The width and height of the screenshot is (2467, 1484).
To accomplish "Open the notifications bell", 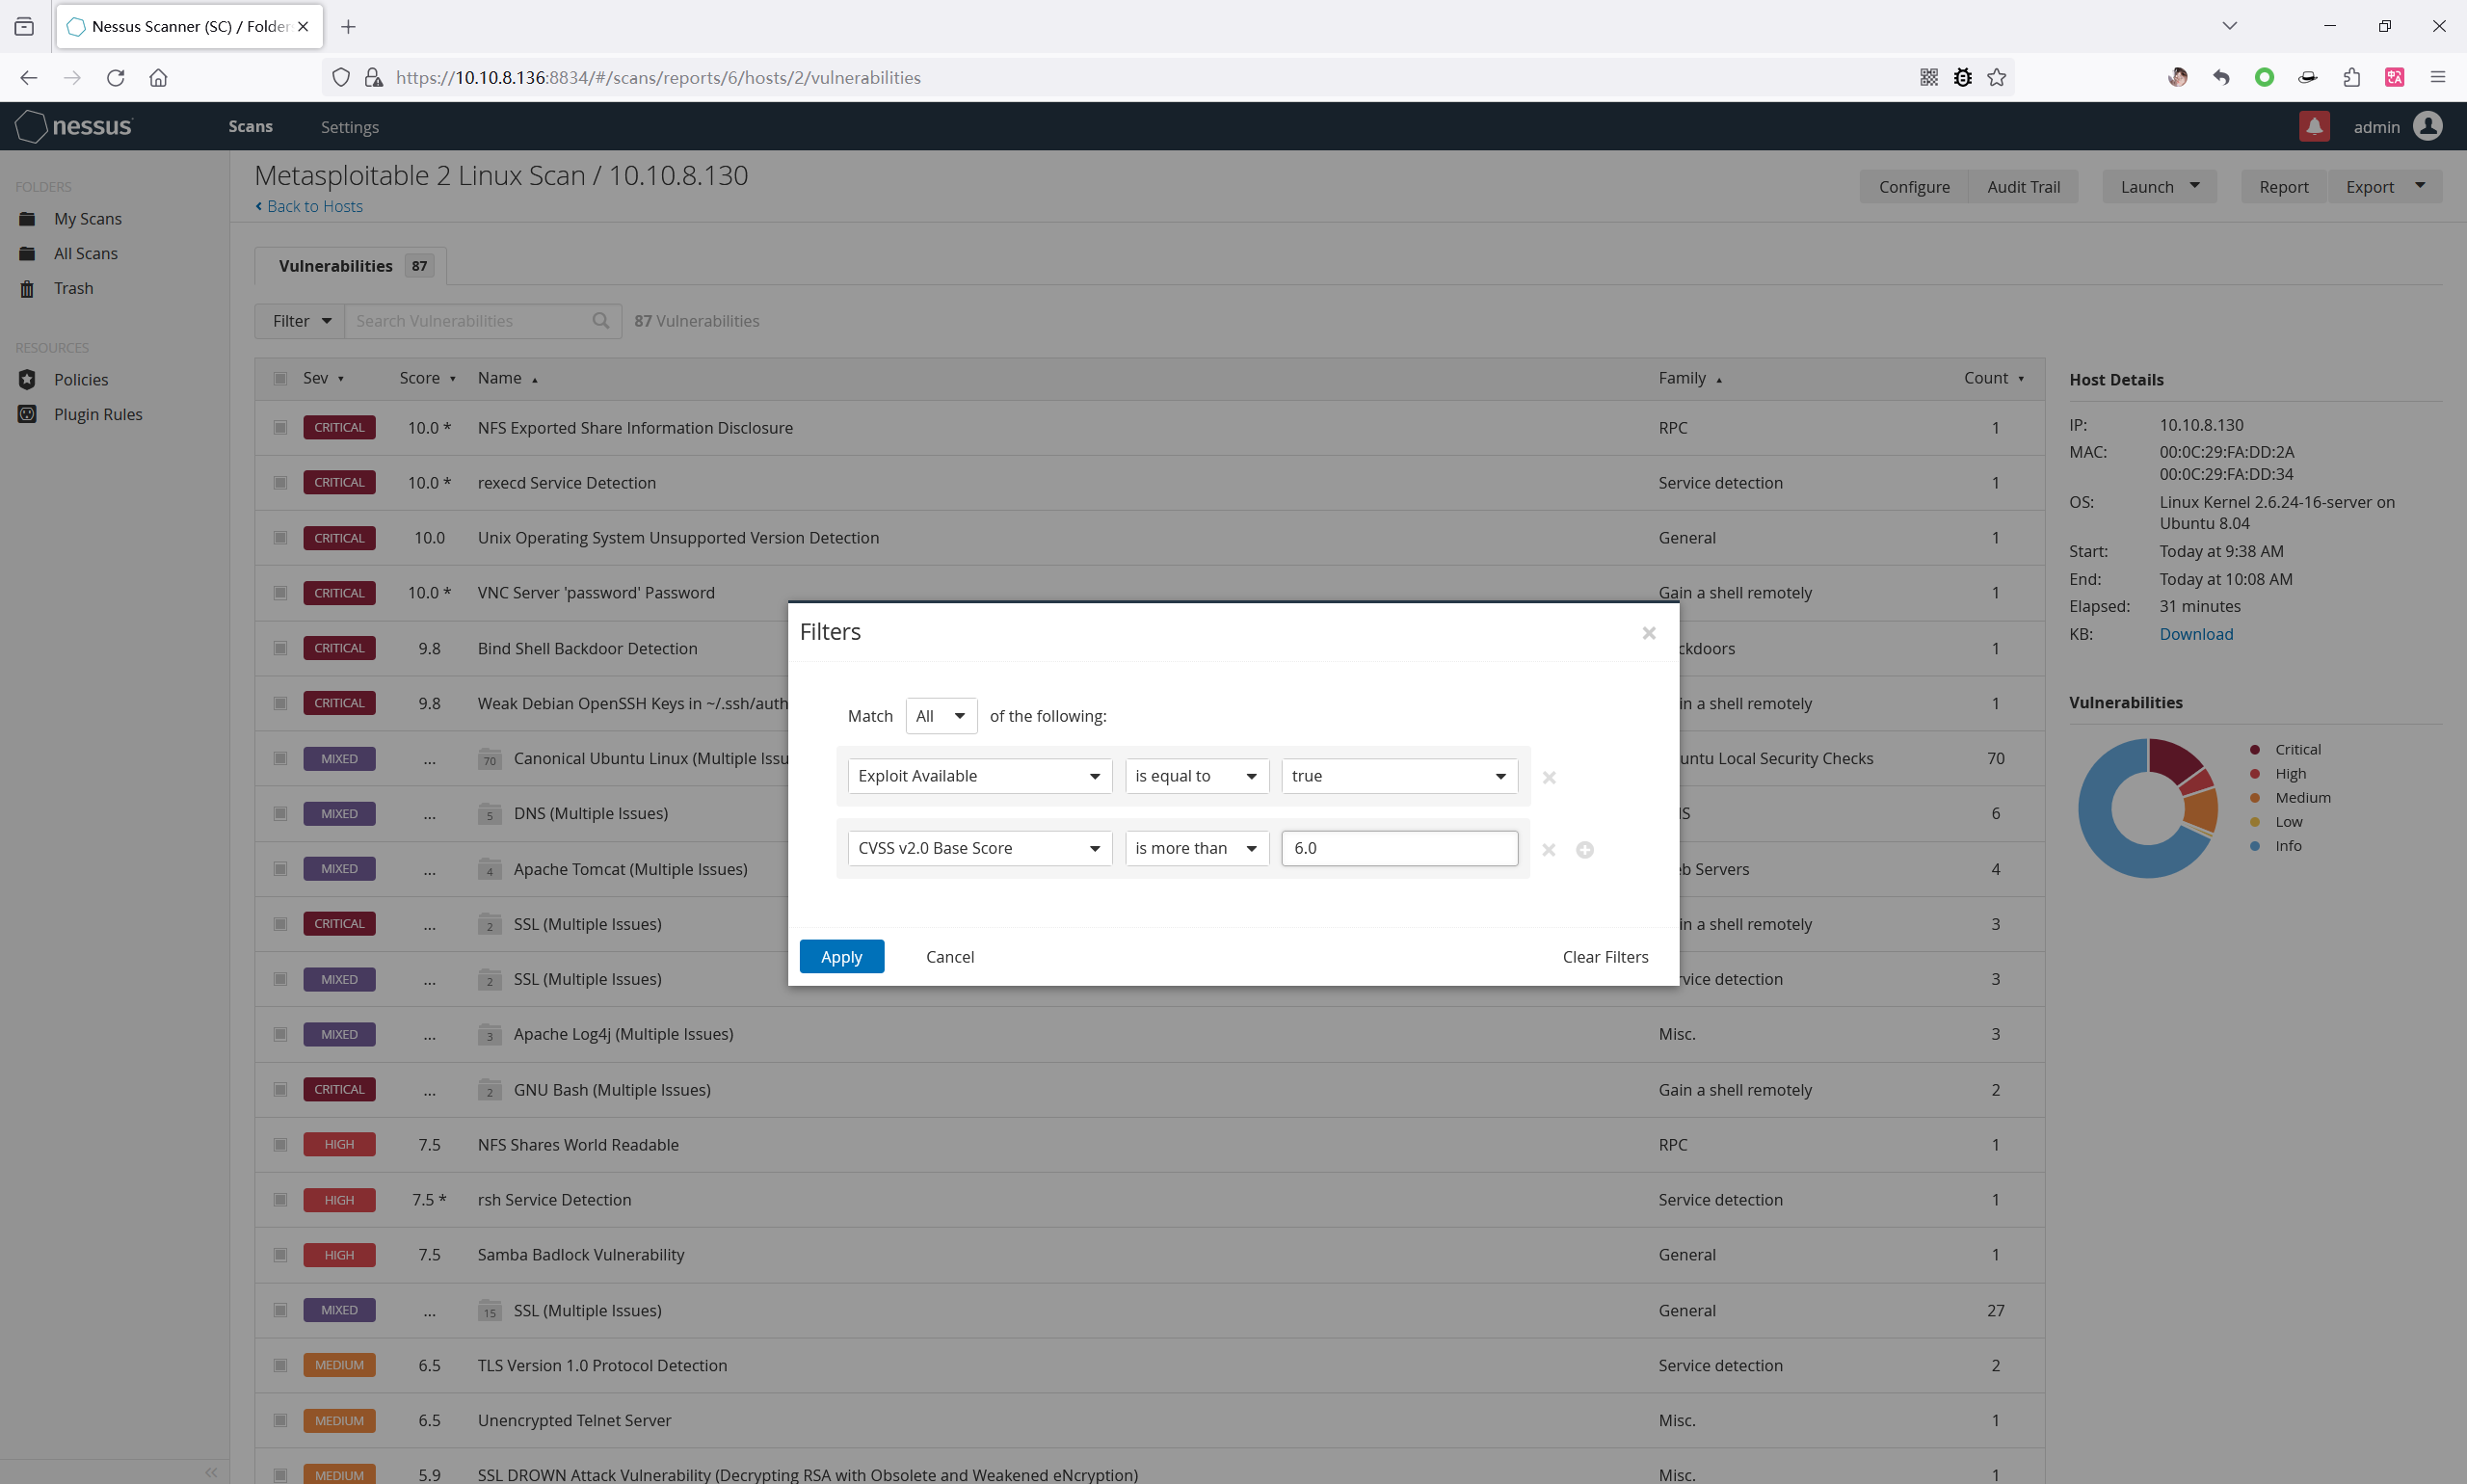I will (x=2314, y=126).
